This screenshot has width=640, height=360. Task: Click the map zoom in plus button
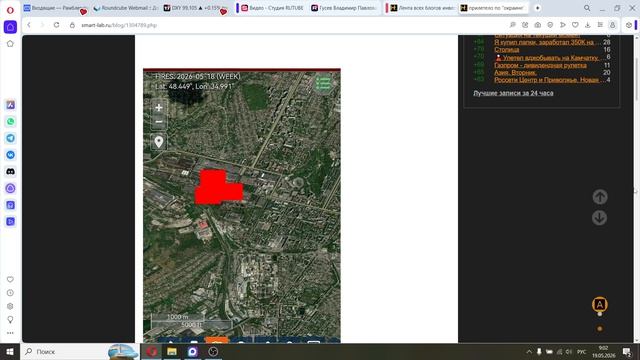(159, 107)
